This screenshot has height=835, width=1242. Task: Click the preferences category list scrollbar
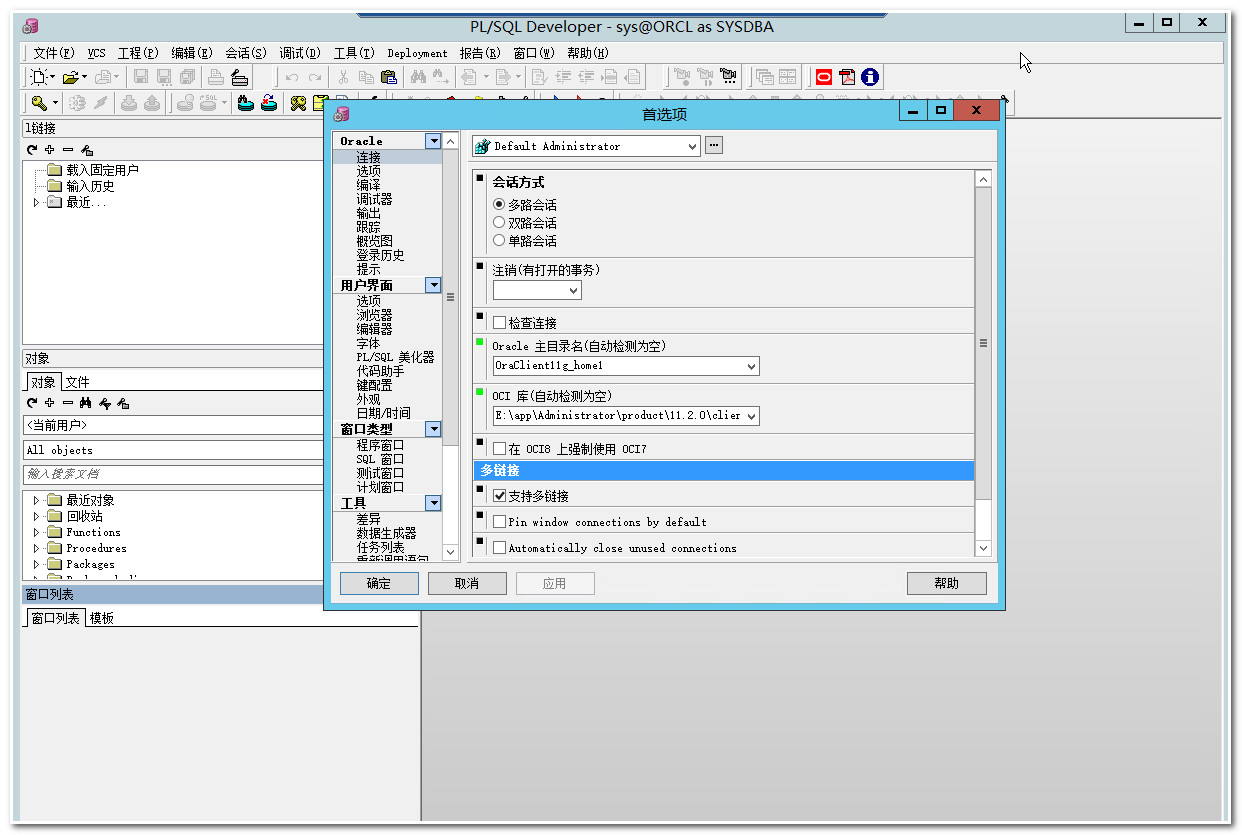[x=450, y=297]
